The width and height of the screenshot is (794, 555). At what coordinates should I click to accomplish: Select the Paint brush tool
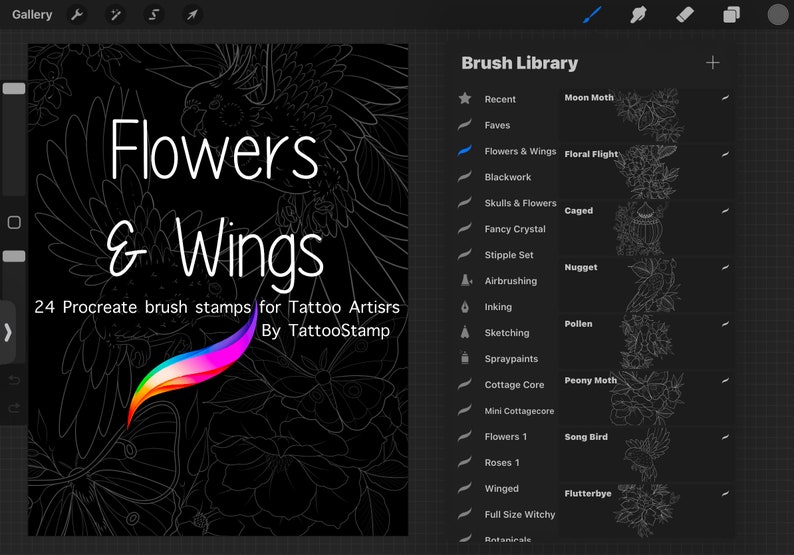pos(592,15)
